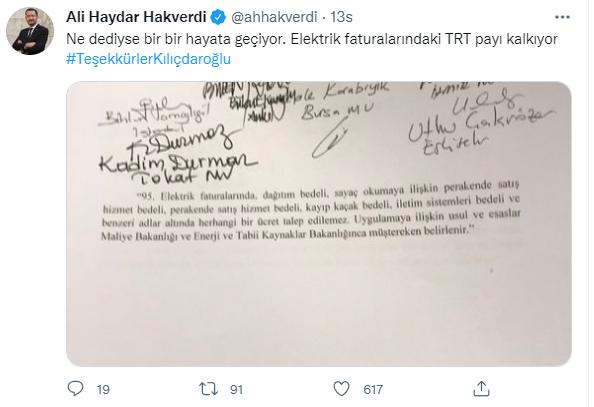
Task: Open the three-dot more options menu
Action: pos(562,17)
